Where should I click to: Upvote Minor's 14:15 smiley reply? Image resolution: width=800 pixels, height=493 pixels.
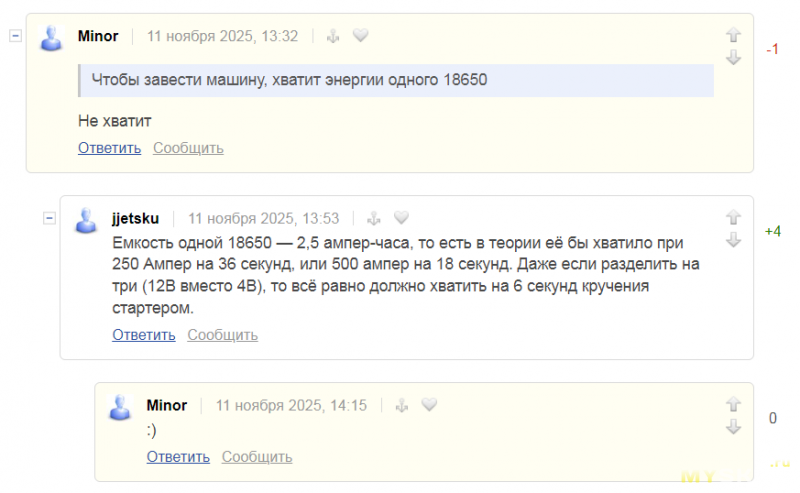pos(733,404)
